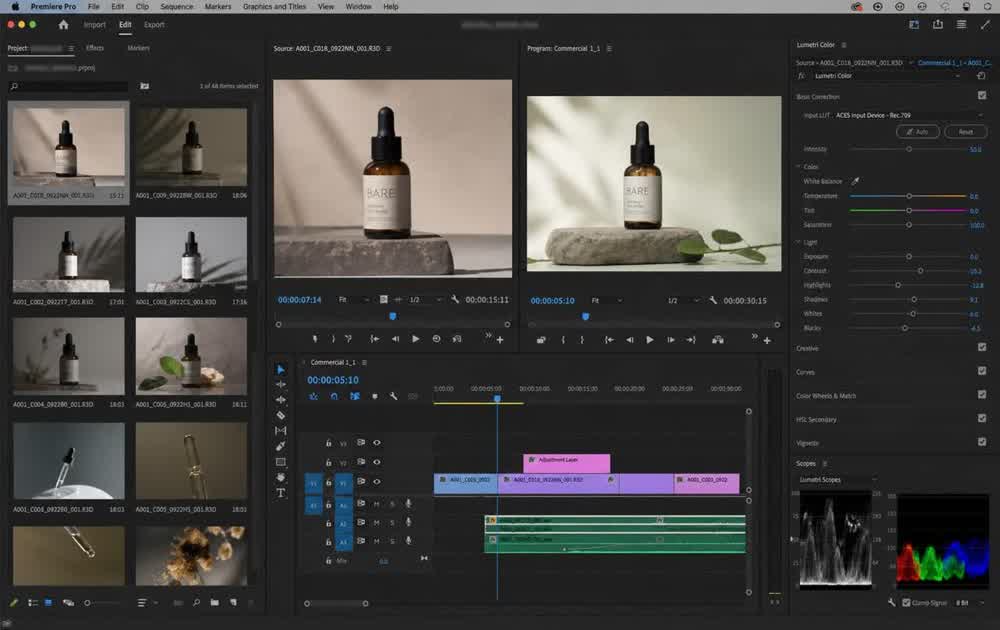Select the Rectangle tool
The height and width of the screenshot is (630, 1000).
(x=281, y=462)
